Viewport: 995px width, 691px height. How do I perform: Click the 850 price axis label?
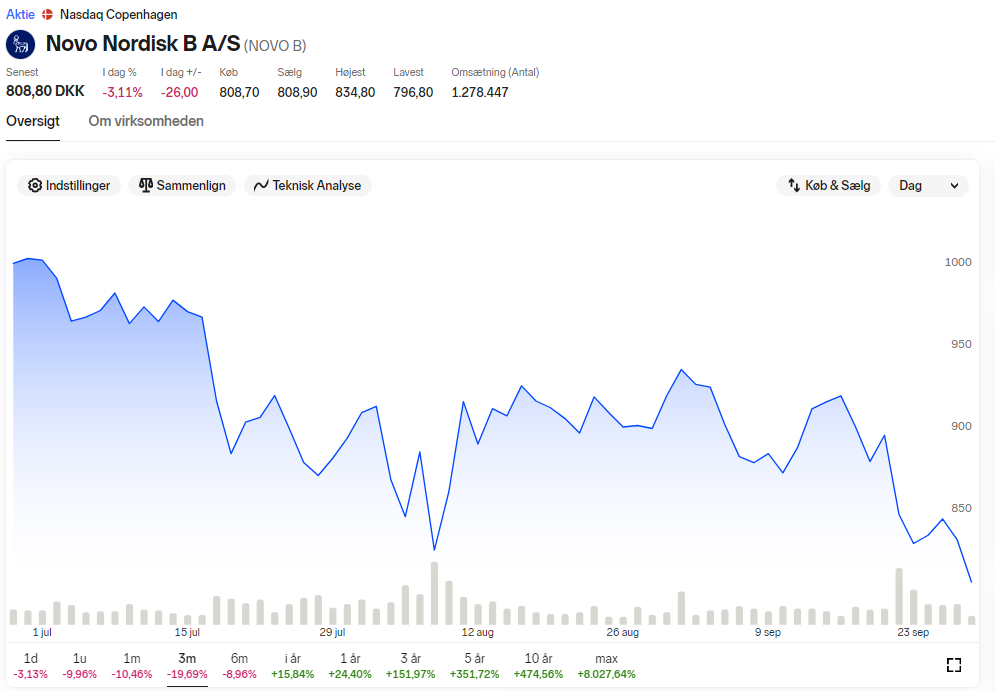pos(961,508)
